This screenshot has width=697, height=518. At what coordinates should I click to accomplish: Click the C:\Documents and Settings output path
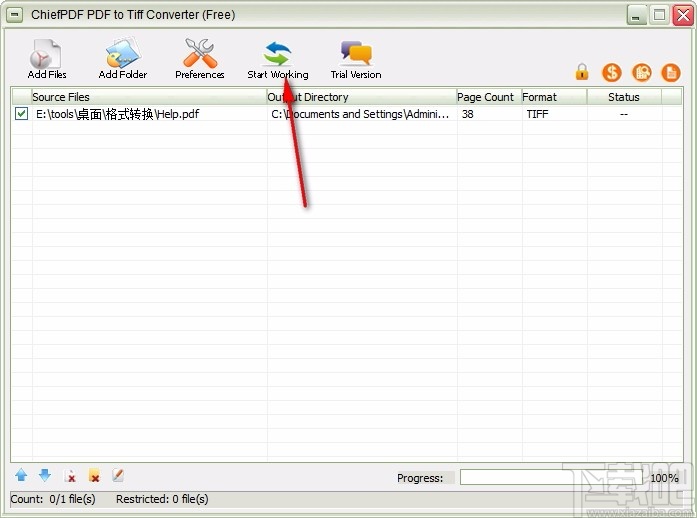click(x=360, y=114)
